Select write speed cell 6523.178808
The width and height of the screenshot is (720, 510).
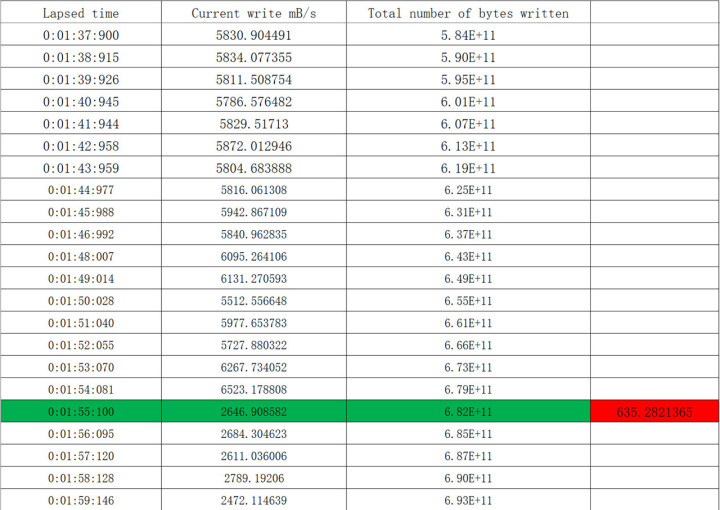point(254,389)
